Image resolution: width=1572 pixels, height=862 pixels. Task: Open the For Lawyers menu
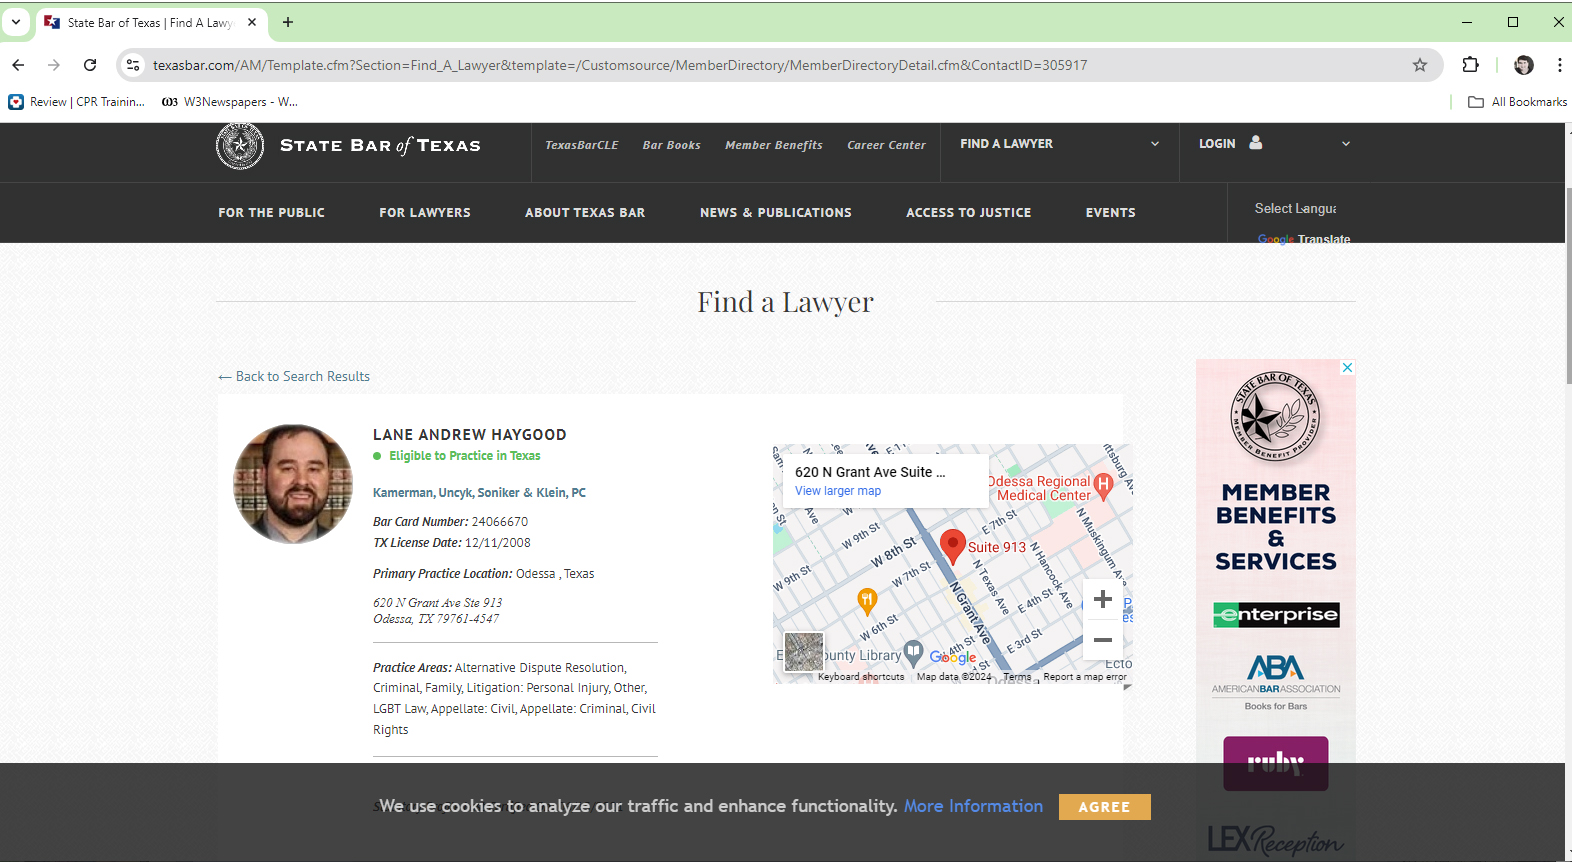coord(425,213)
